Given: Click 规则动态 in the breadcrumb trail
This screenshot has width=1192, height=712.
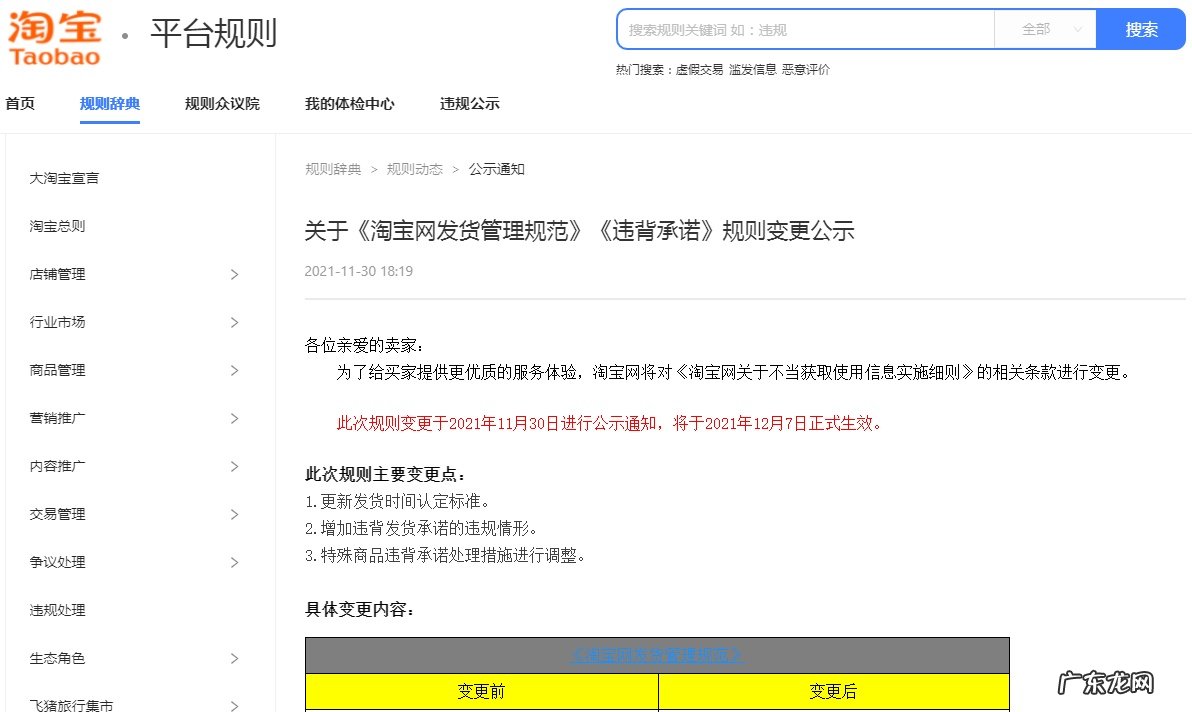Looking at the screenshot, I should pyautogui.click(x=415, y=169).
